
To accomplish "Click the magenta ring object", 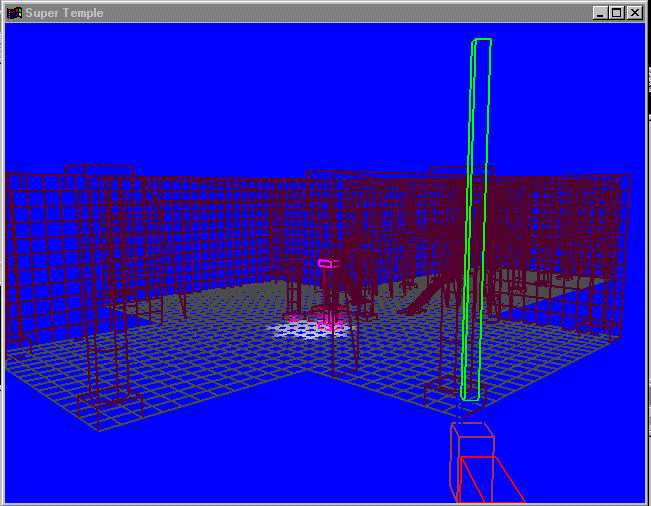I will coord(324,263).
